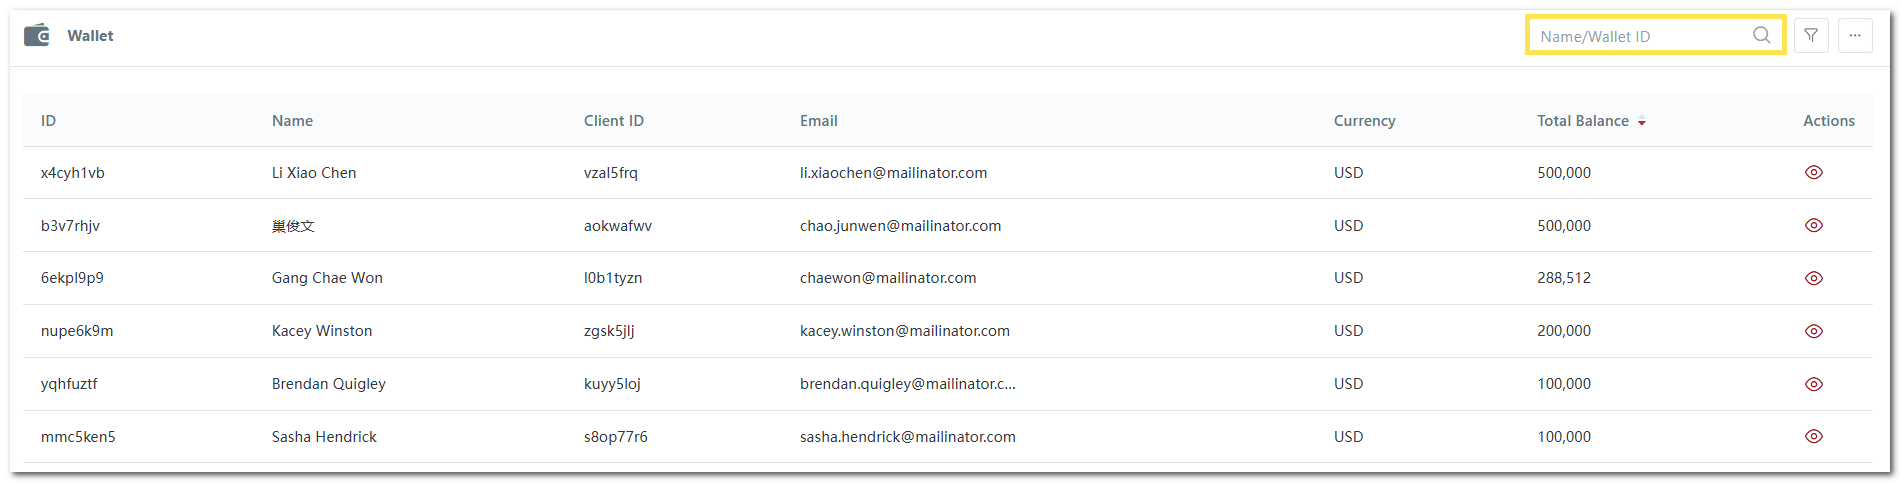
Task: Click the Wallet icon in header
Action: 37,36
